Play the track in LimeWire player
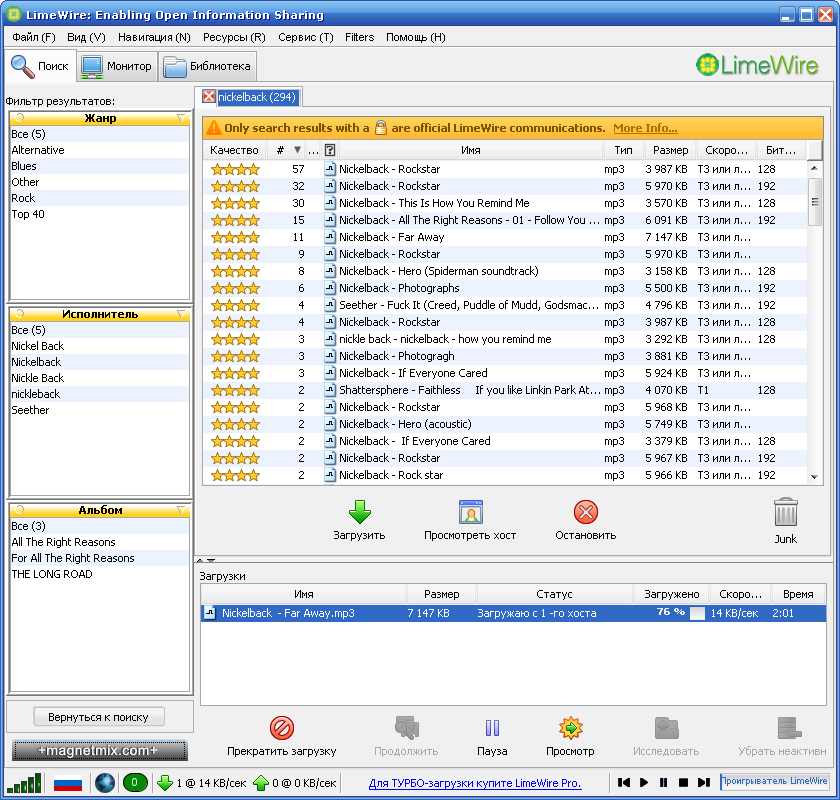Viewport: 840px width, 800px height. 644,783
